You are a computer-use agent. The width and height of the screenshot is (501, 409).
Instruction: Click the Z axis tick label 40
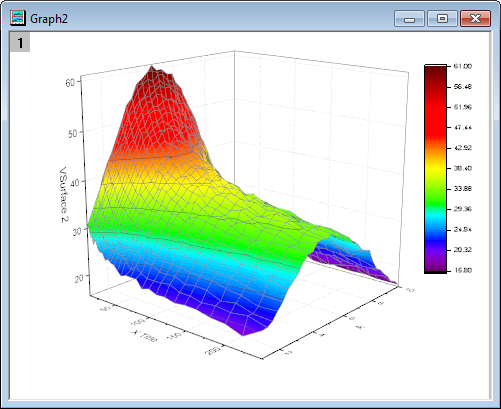point(75,183)
